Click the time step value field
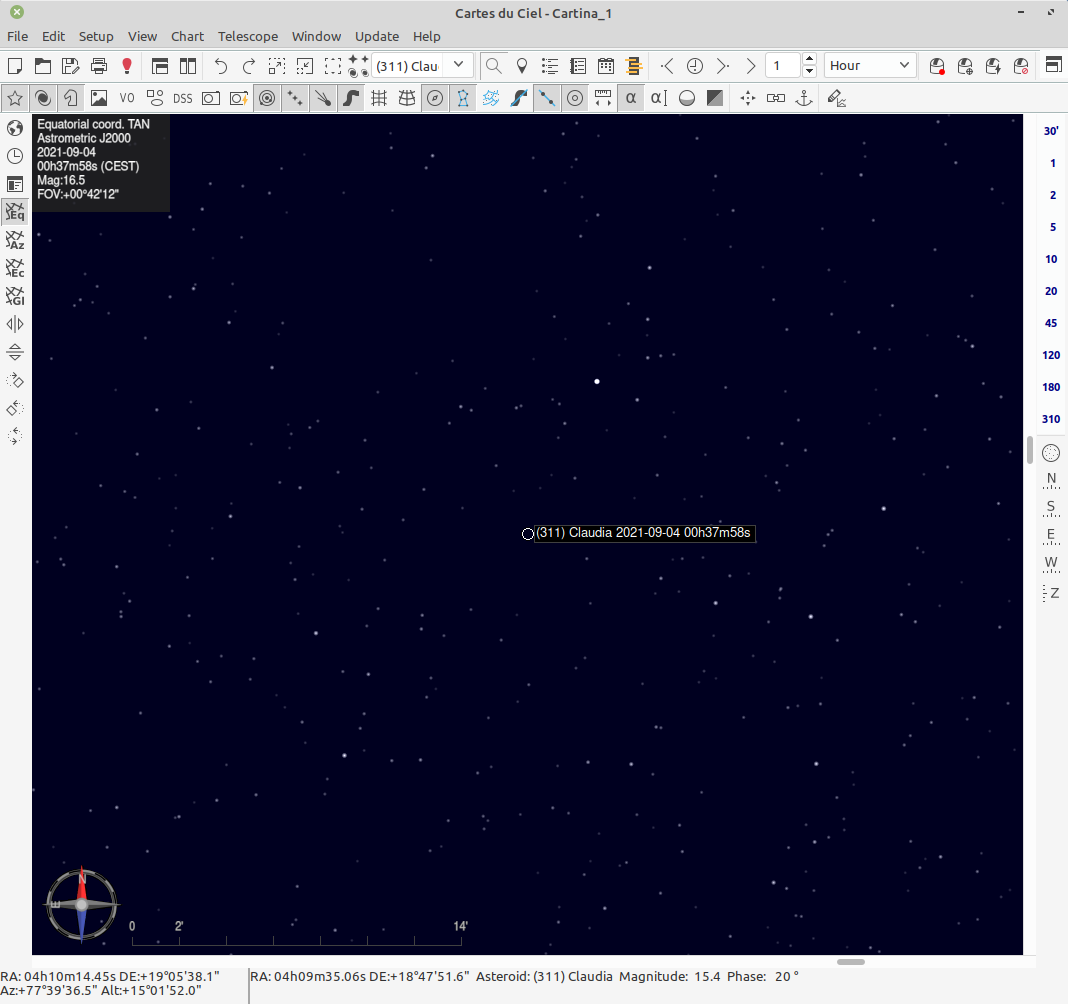The width and height of the screenshot is (1068, 1004). [783, 66]
